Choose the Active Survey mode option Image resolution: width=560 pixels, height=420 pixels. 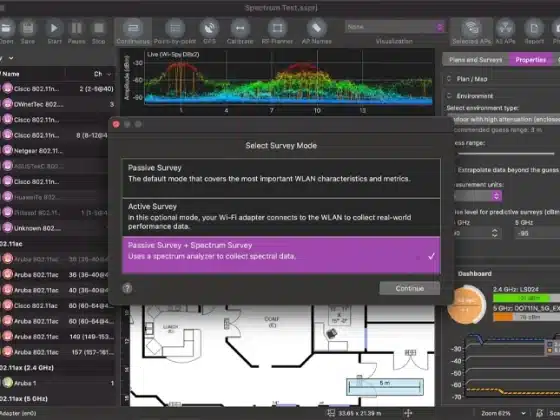(x=281, y=217)
